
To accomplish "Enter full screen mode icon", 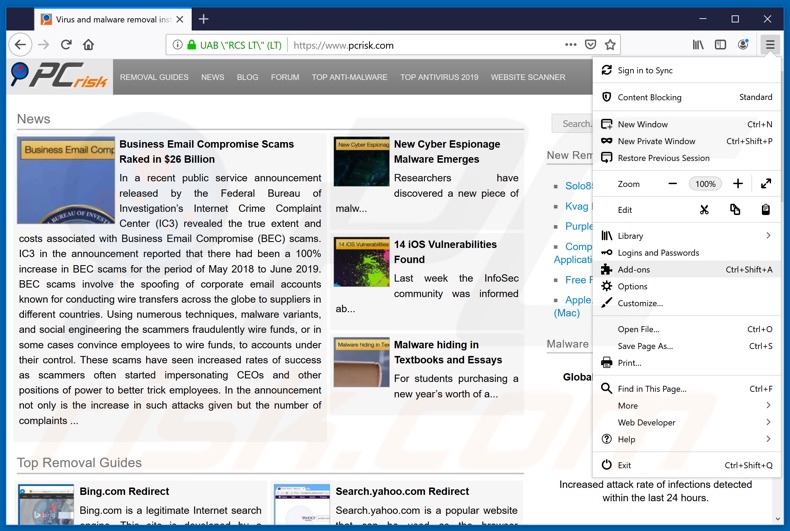I will point(766,184).
